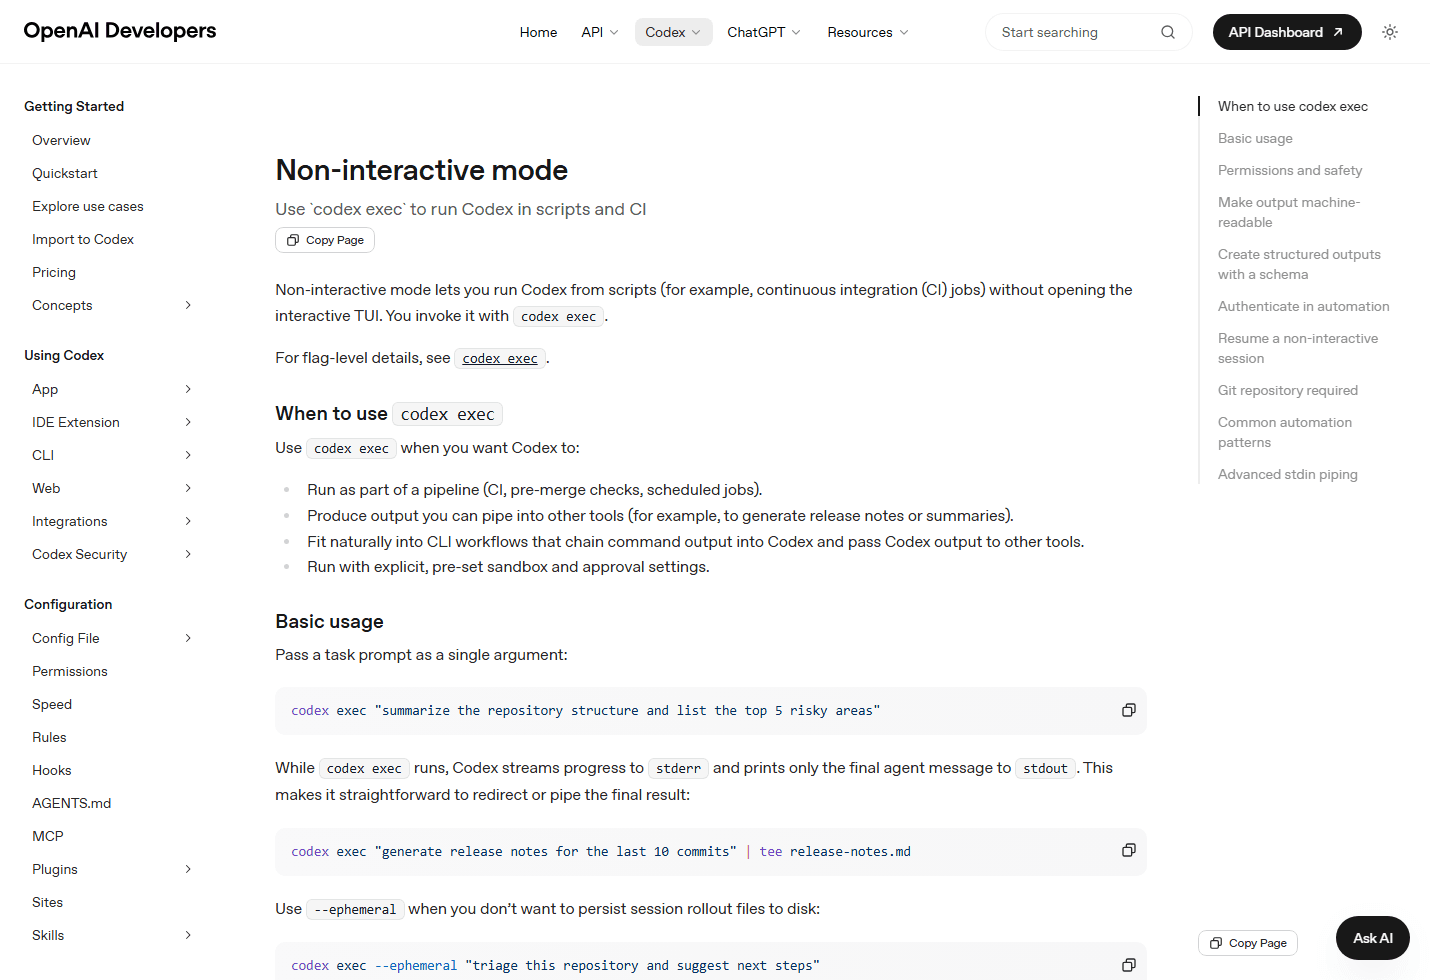1440x980 pixels.
Task: Open the MCP sidebar page
Action: (x=48, y=836)
